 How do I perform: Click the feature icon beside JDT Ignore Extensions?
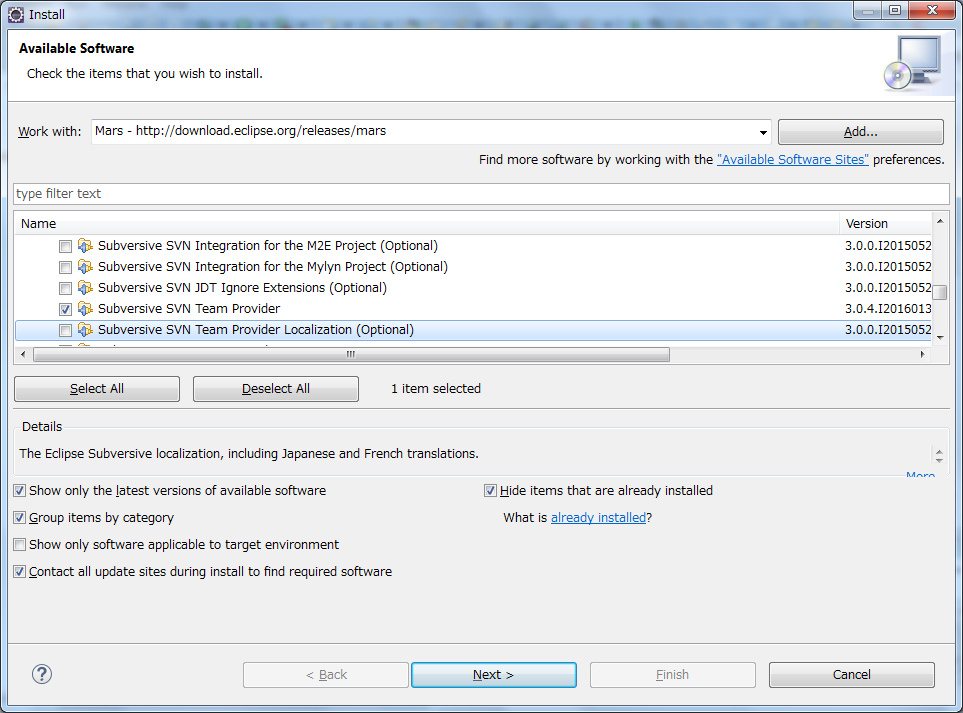point(85,287)
